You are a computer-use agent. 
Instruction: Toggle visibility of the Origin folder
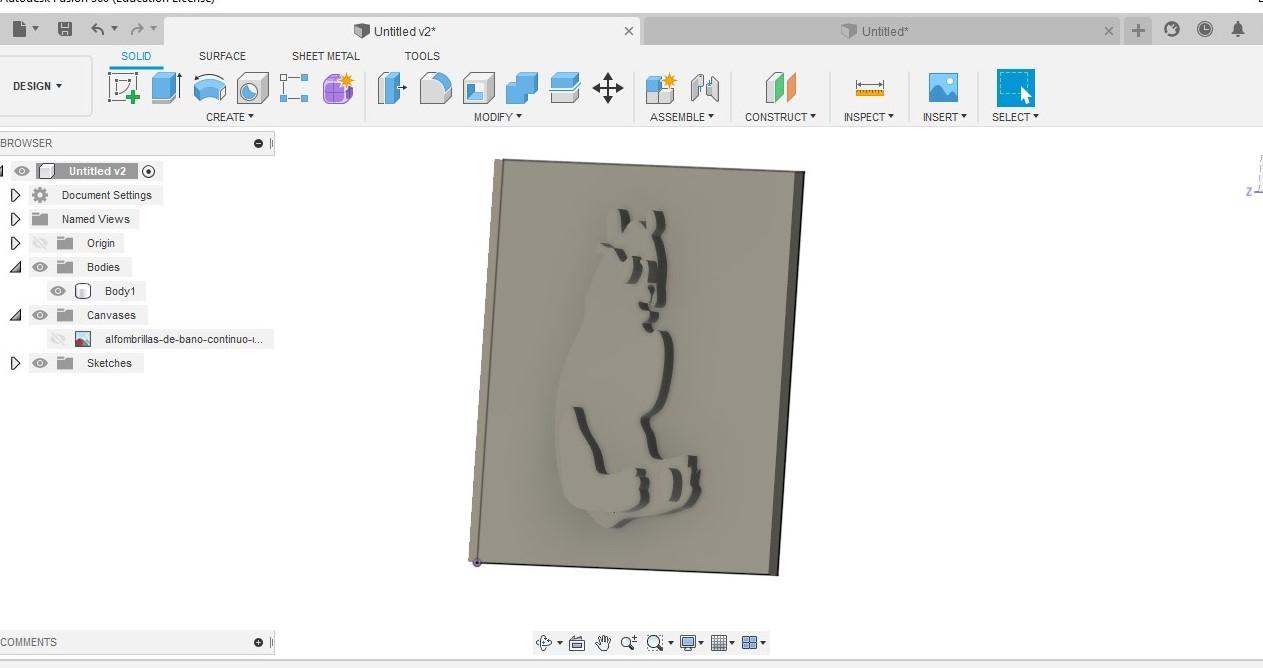tap(40, 243)
